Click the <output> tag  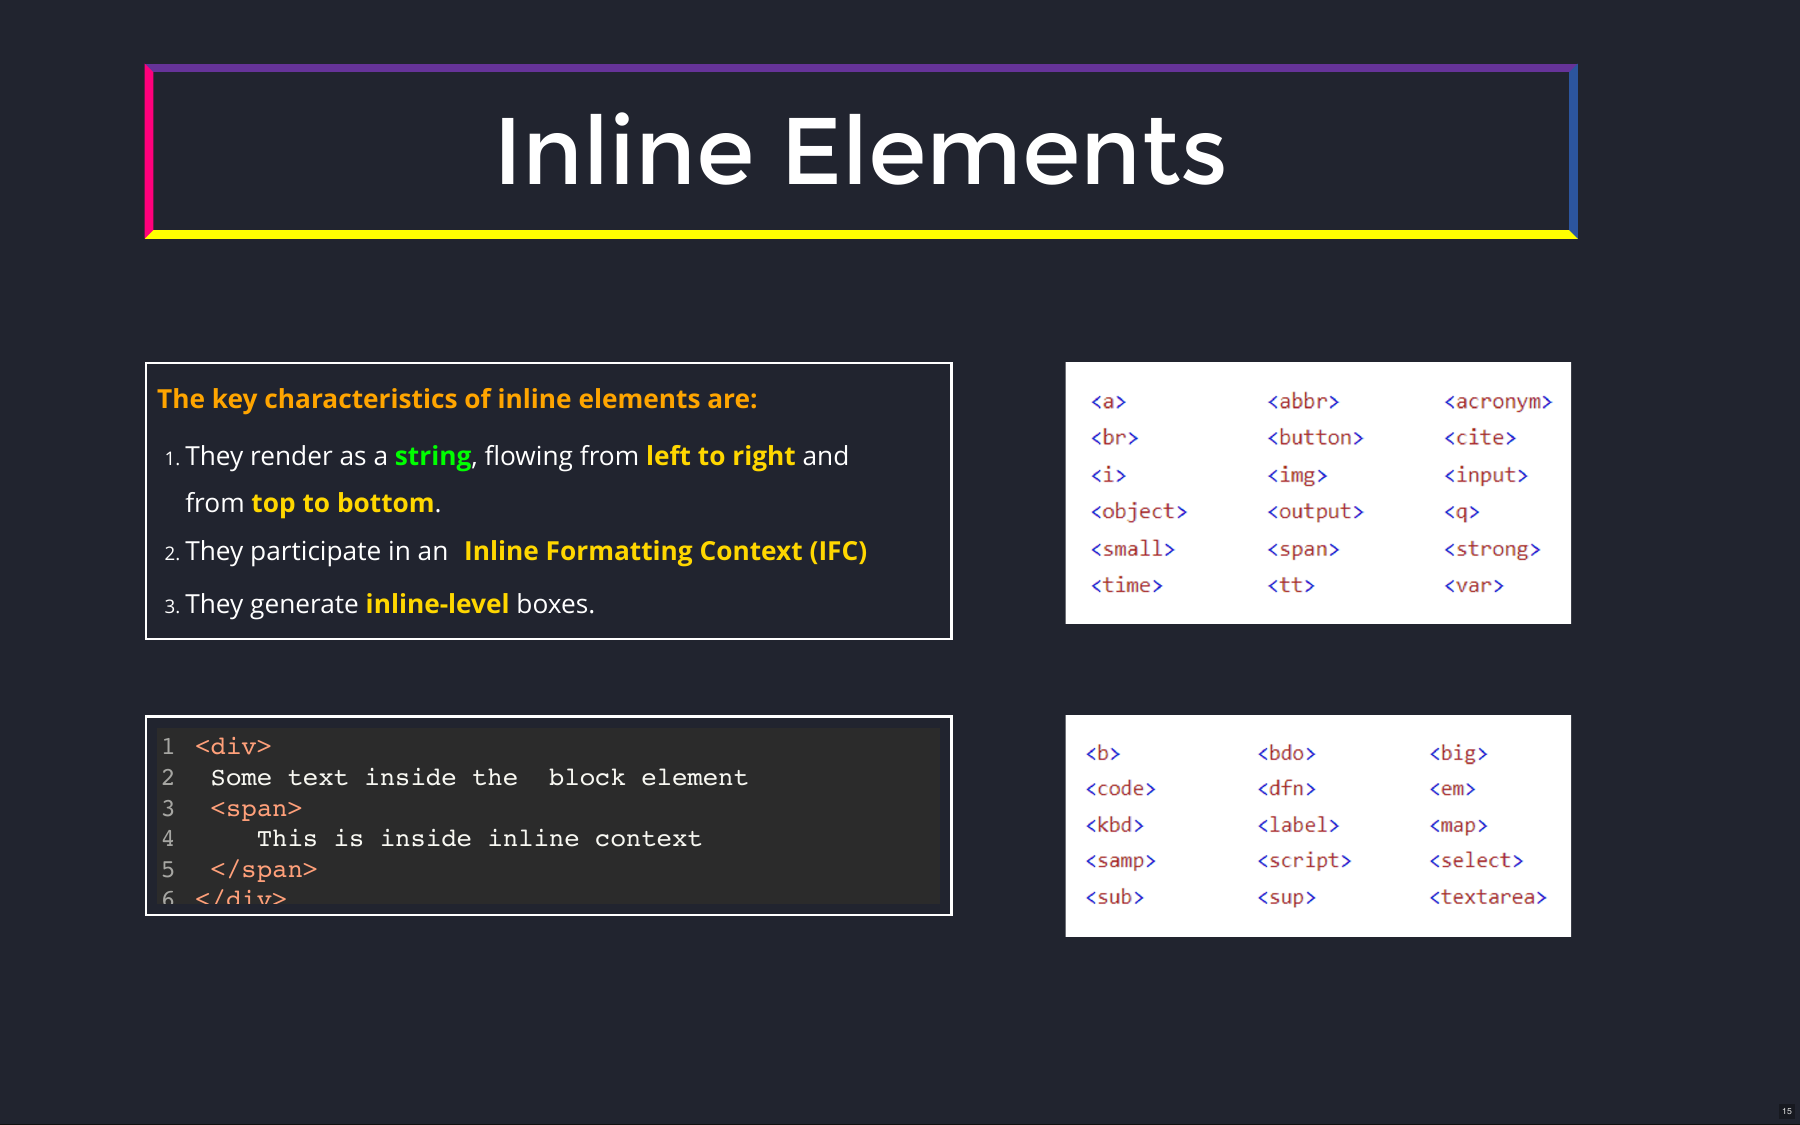pyautogui.click(x=1315, y=511)
